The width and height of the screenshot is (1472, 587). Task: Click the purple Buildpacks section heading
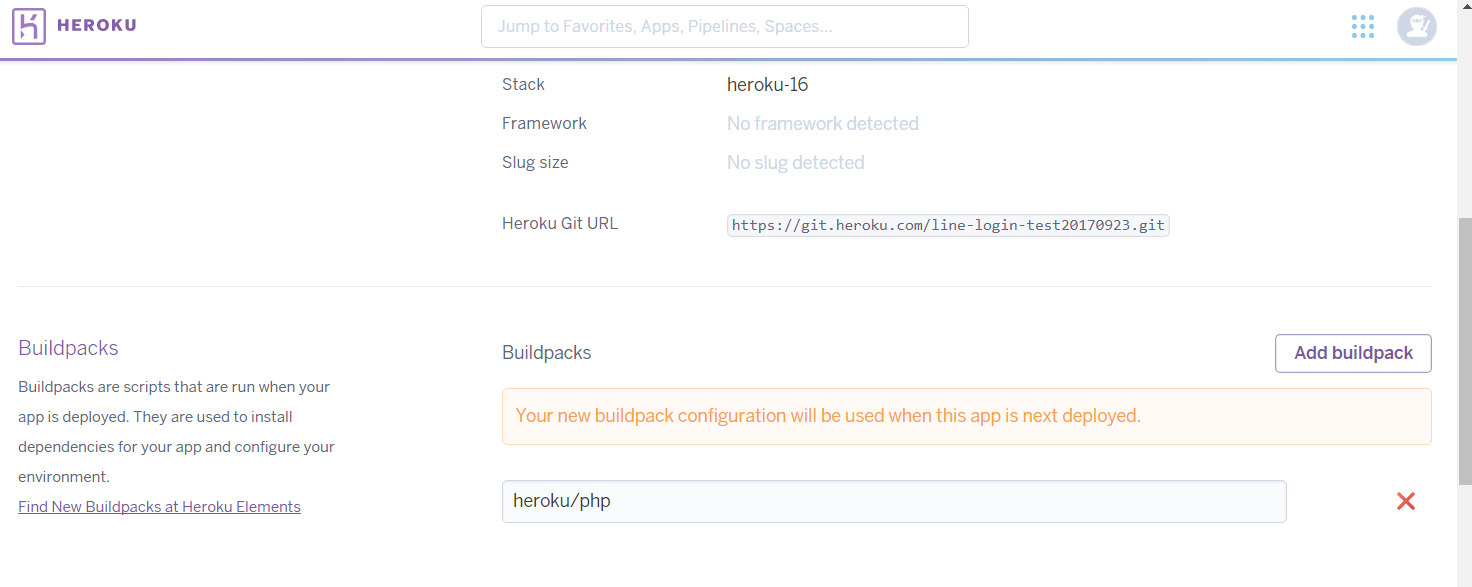(68, 348)
